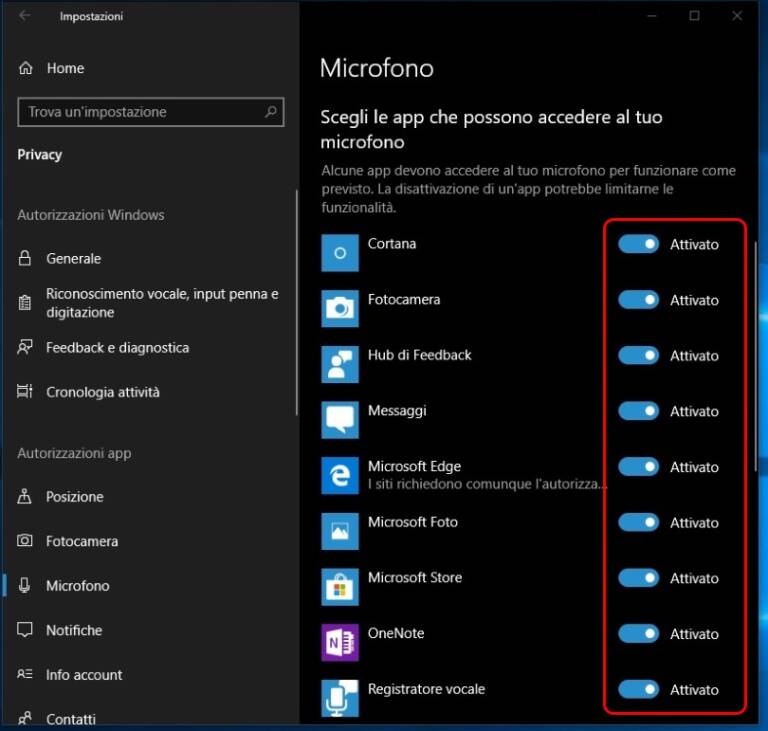Open Feedback e diagnostica section

point(149,347)
